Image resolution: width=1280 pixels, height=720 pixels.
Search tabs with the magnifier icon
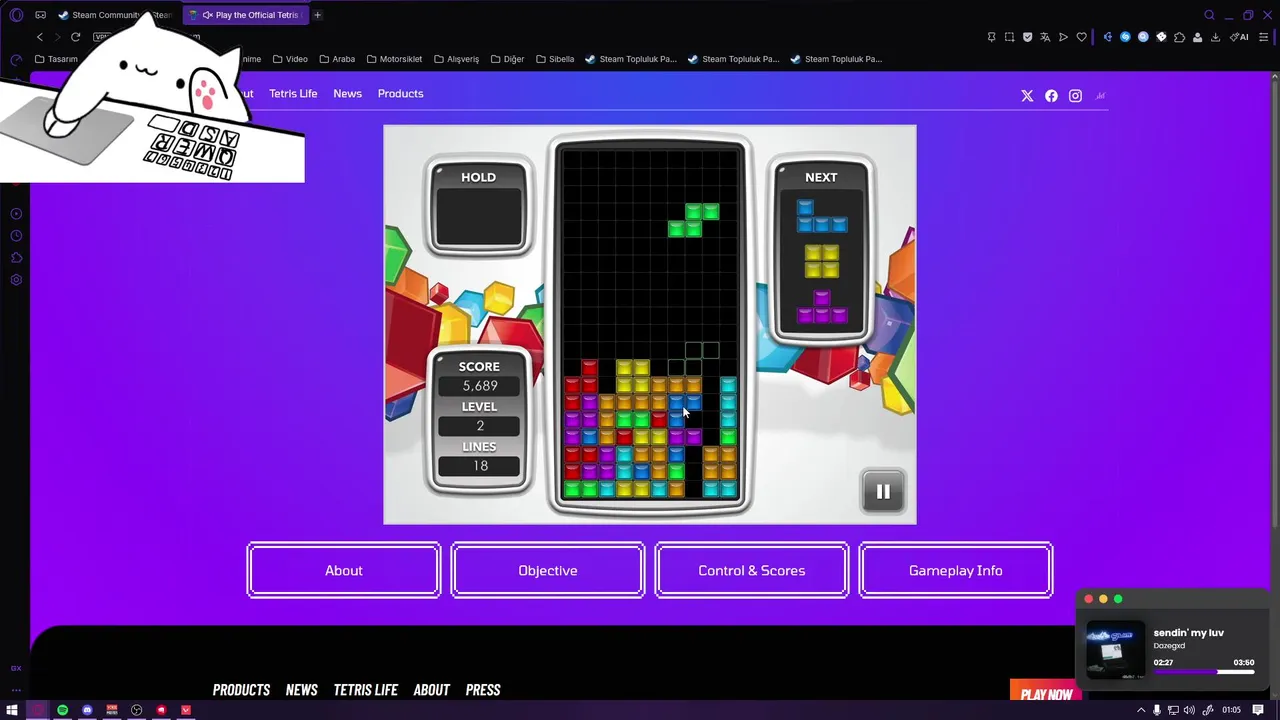(1209, 15)
